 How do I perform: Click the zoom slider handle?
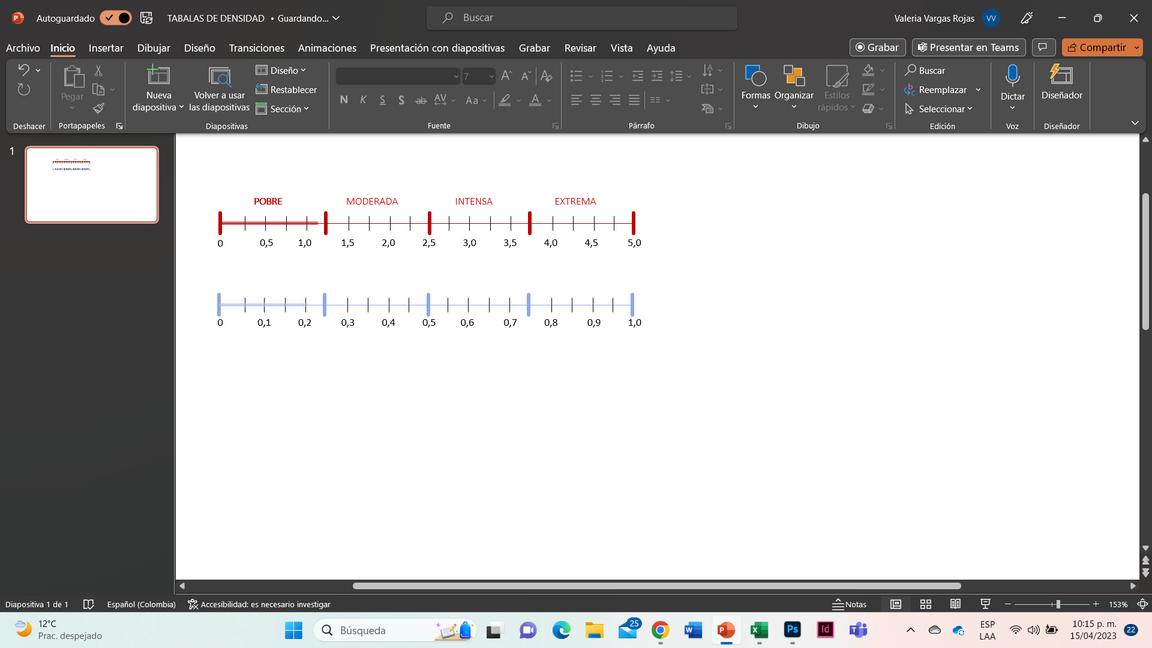(x=1058, y=604)
